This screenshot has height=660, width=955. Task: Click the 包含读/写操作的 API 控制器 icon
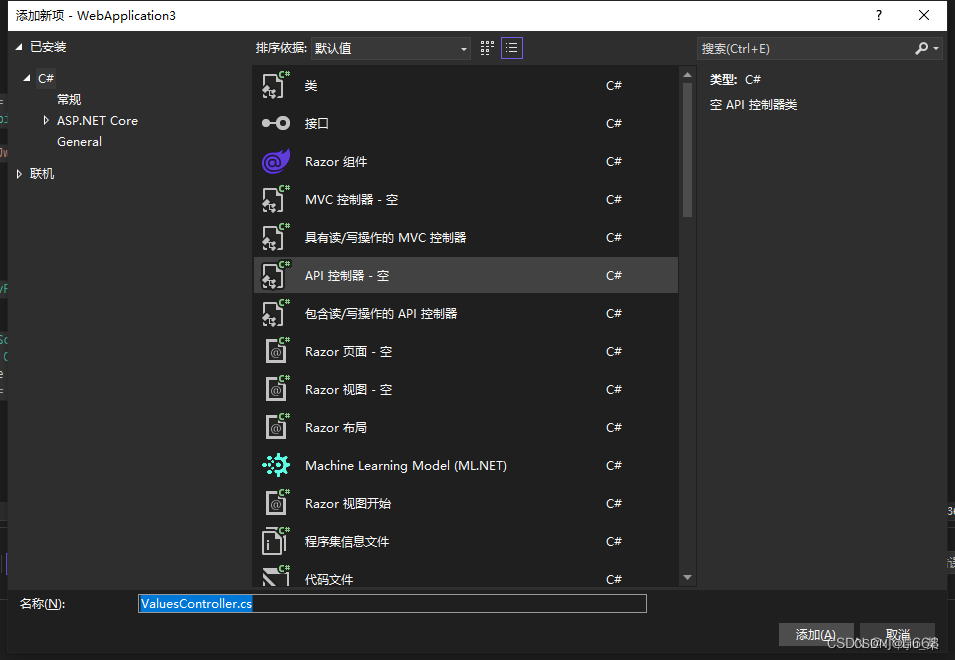coord(275,314)
